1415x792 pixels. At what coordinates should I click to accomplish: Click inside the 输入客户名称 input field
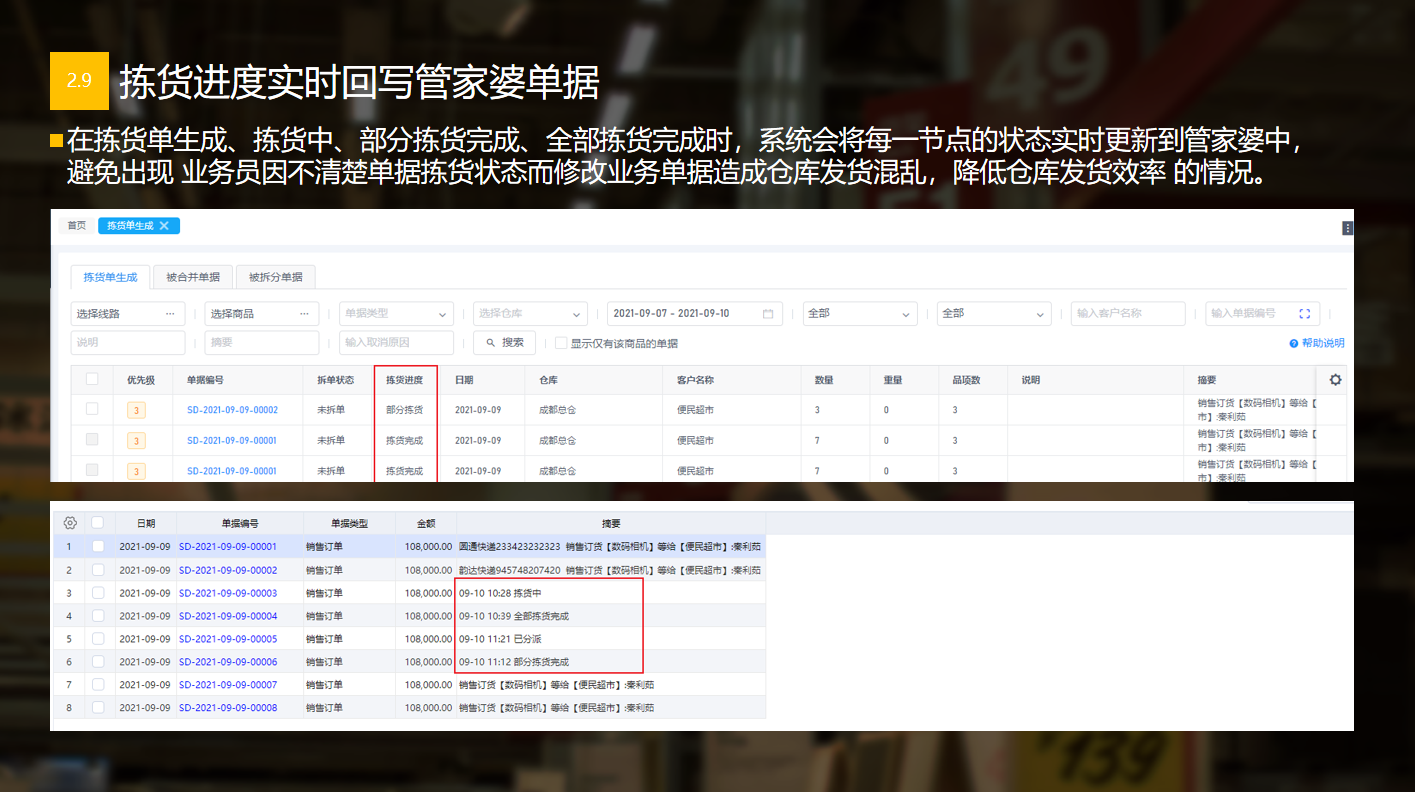coord(1128,313)
